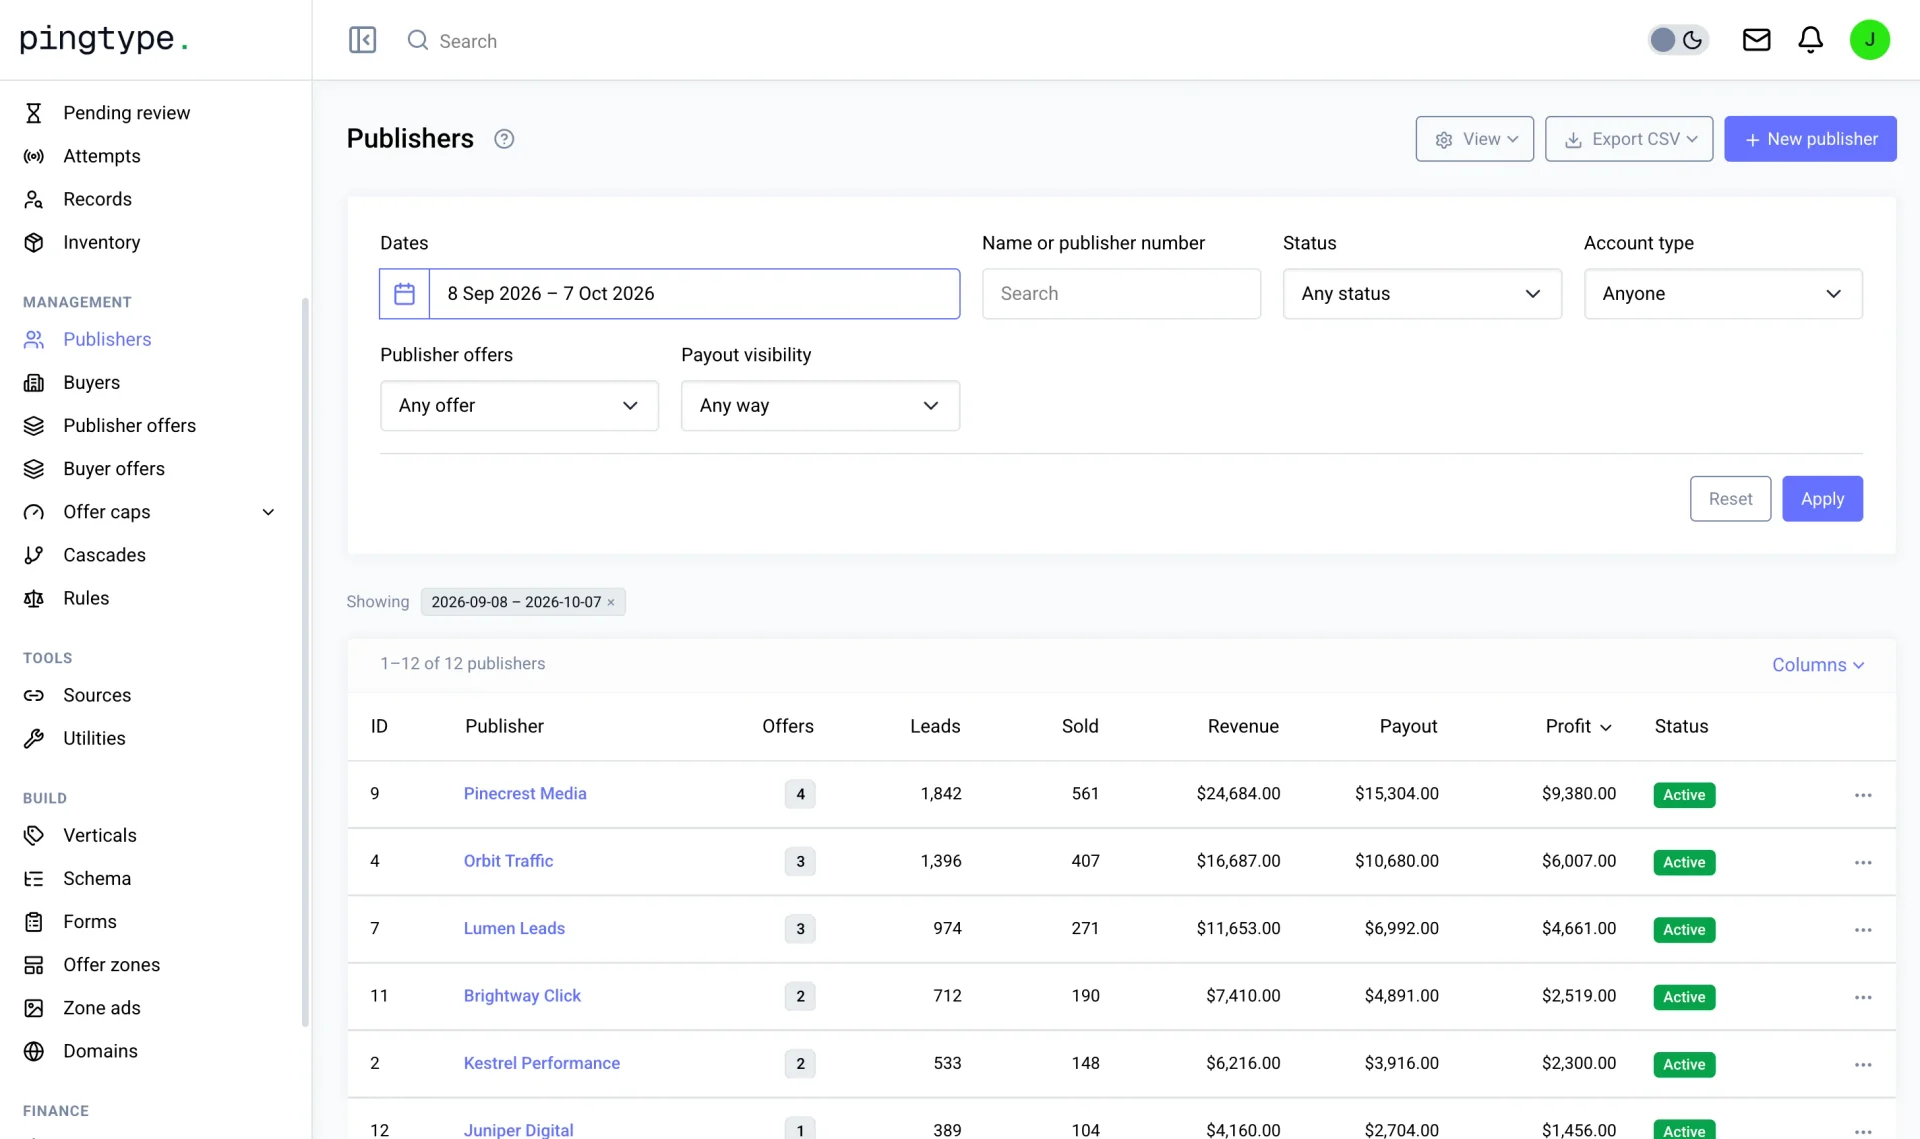This screenshot has width=1920, height=1139.
Task: Click Sources link icon
Action: 34,695
